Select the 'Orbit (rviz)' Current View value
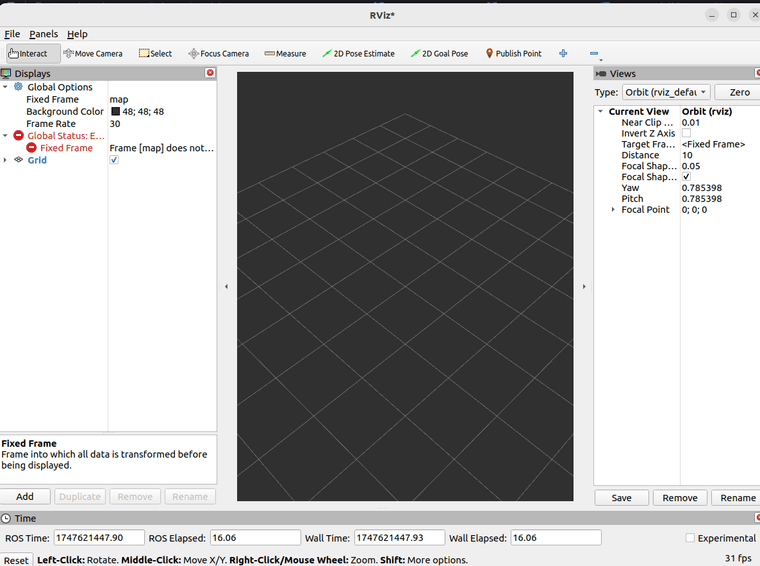Viewport: 760px width, 566px height. click(707, 111)
